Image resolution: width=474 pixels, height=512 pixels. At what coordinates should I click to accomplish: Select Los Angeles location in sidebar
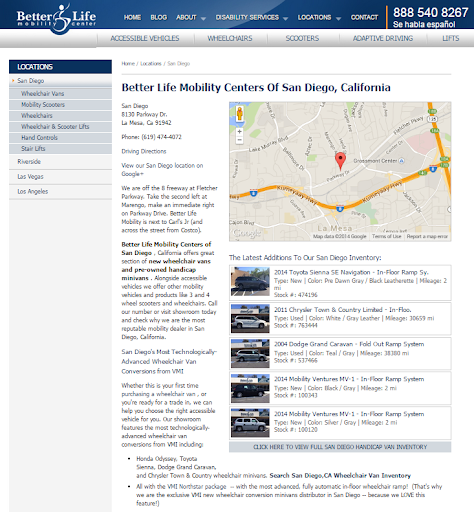[60, 192]
